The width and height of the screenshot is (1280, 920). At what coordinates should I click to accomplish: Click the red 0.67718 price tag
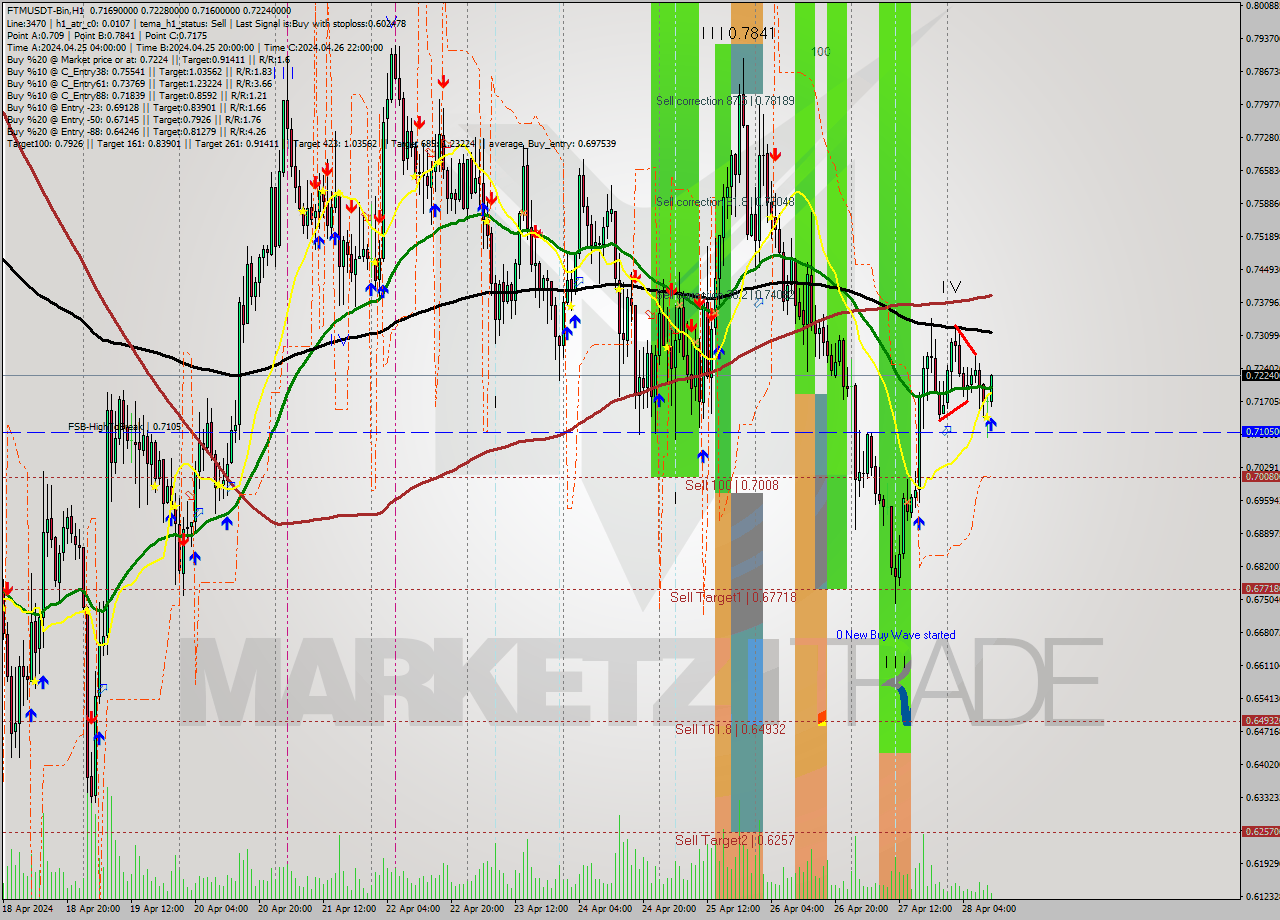[x=1260, y=589]
